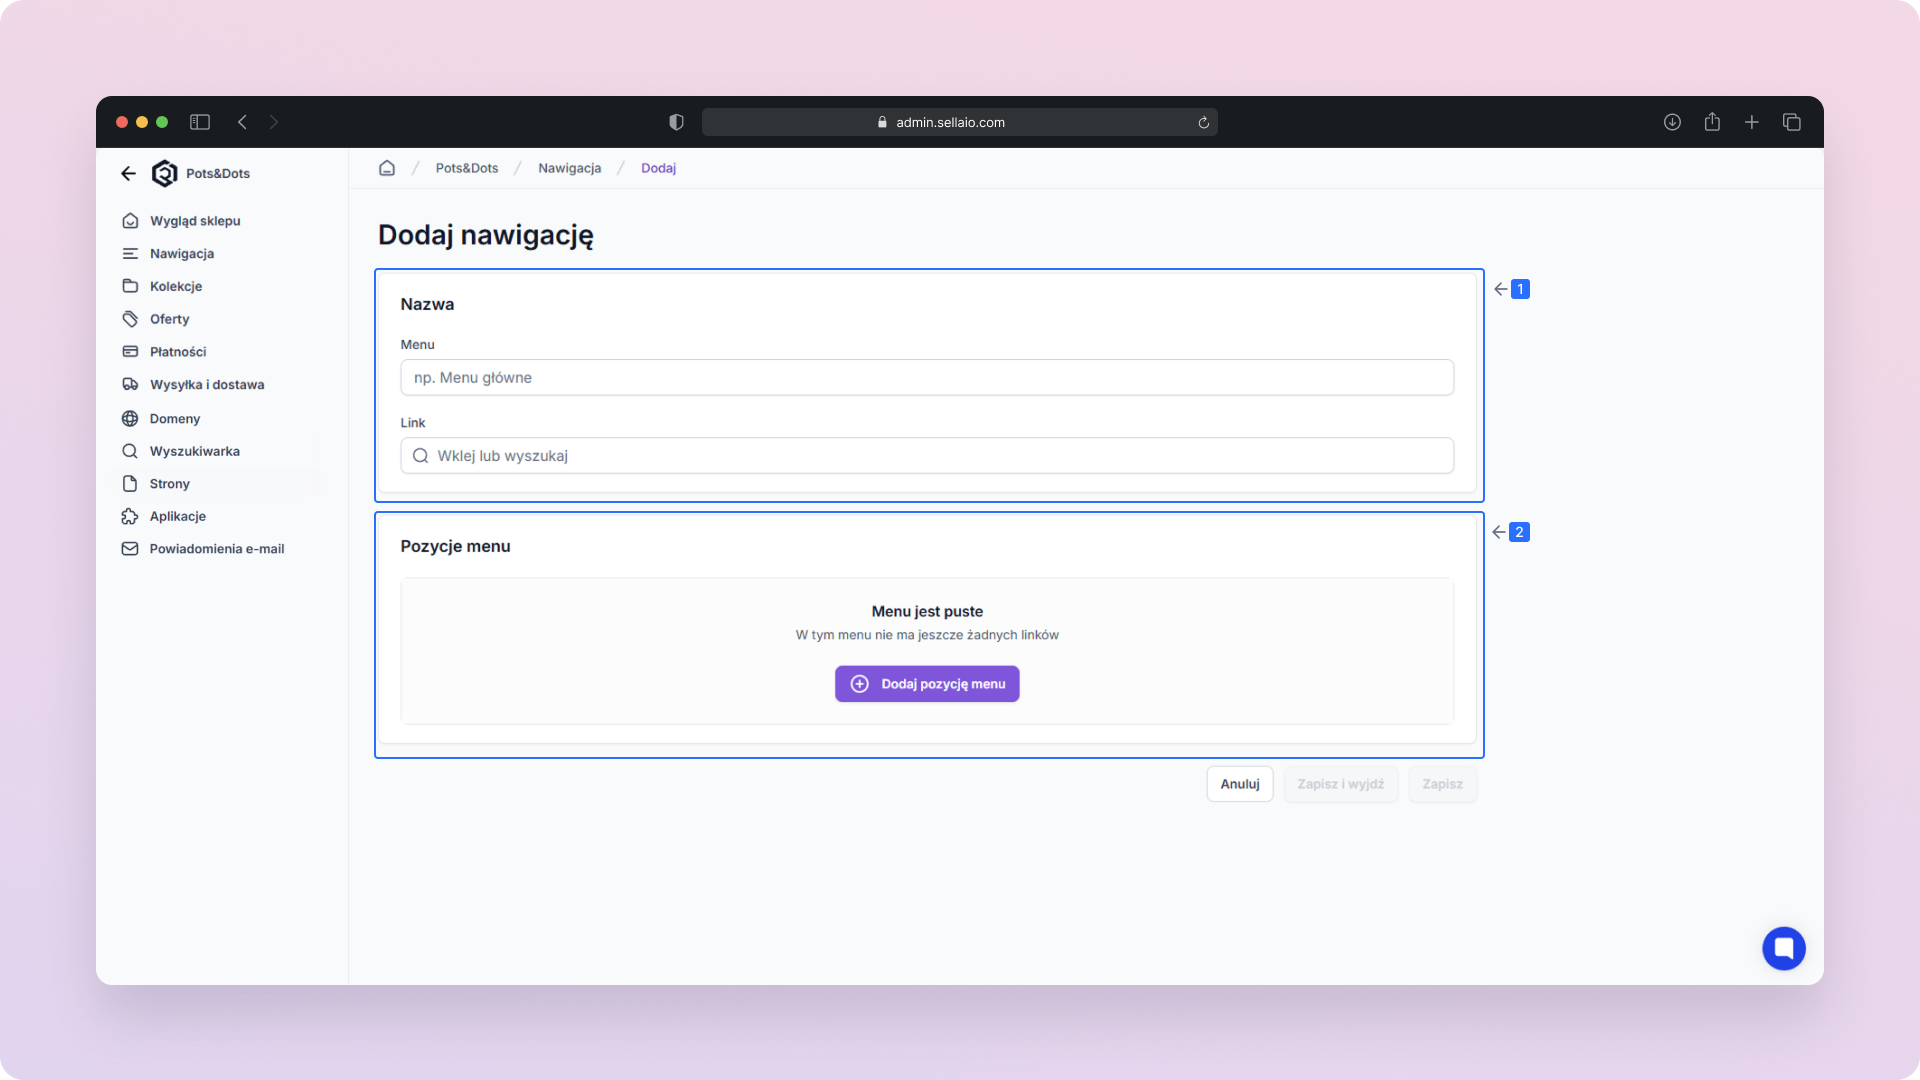Image resolution: width=1920 pixels, height=1080 pixels.
Task: Open Wygląd sklepu in the sidebar
Action: pos(195,221)
